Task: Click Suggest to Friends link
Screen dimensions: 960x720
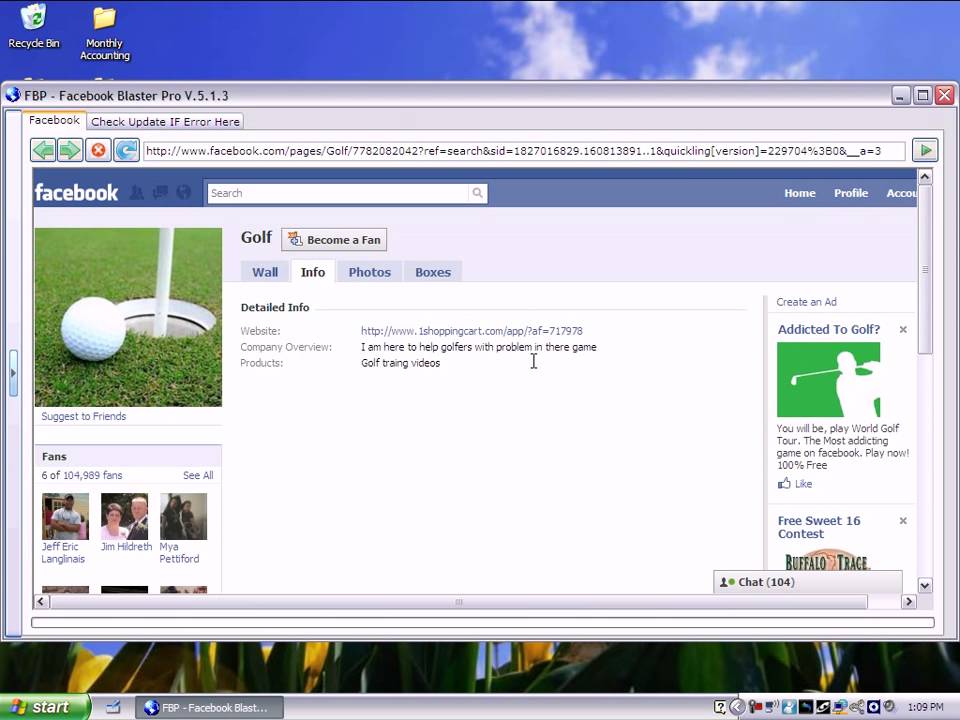Action: (x=84, y=416)
